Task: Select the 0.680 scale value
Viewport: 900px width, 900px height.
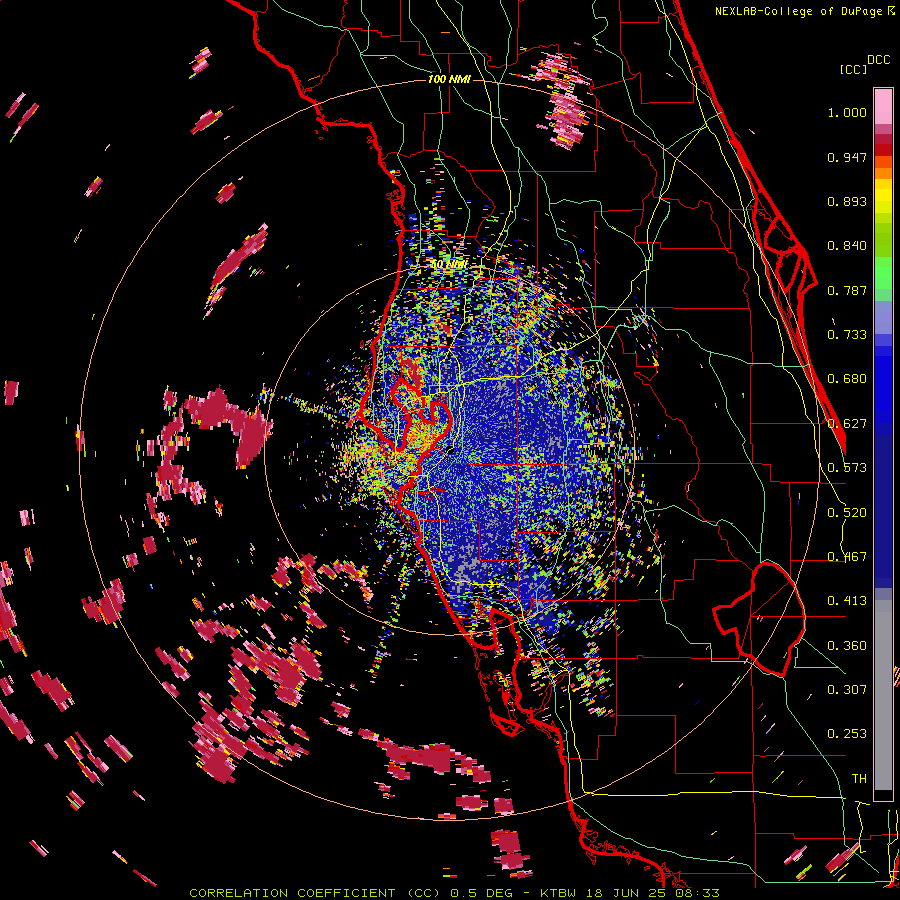Action: (x=847, y=379)
